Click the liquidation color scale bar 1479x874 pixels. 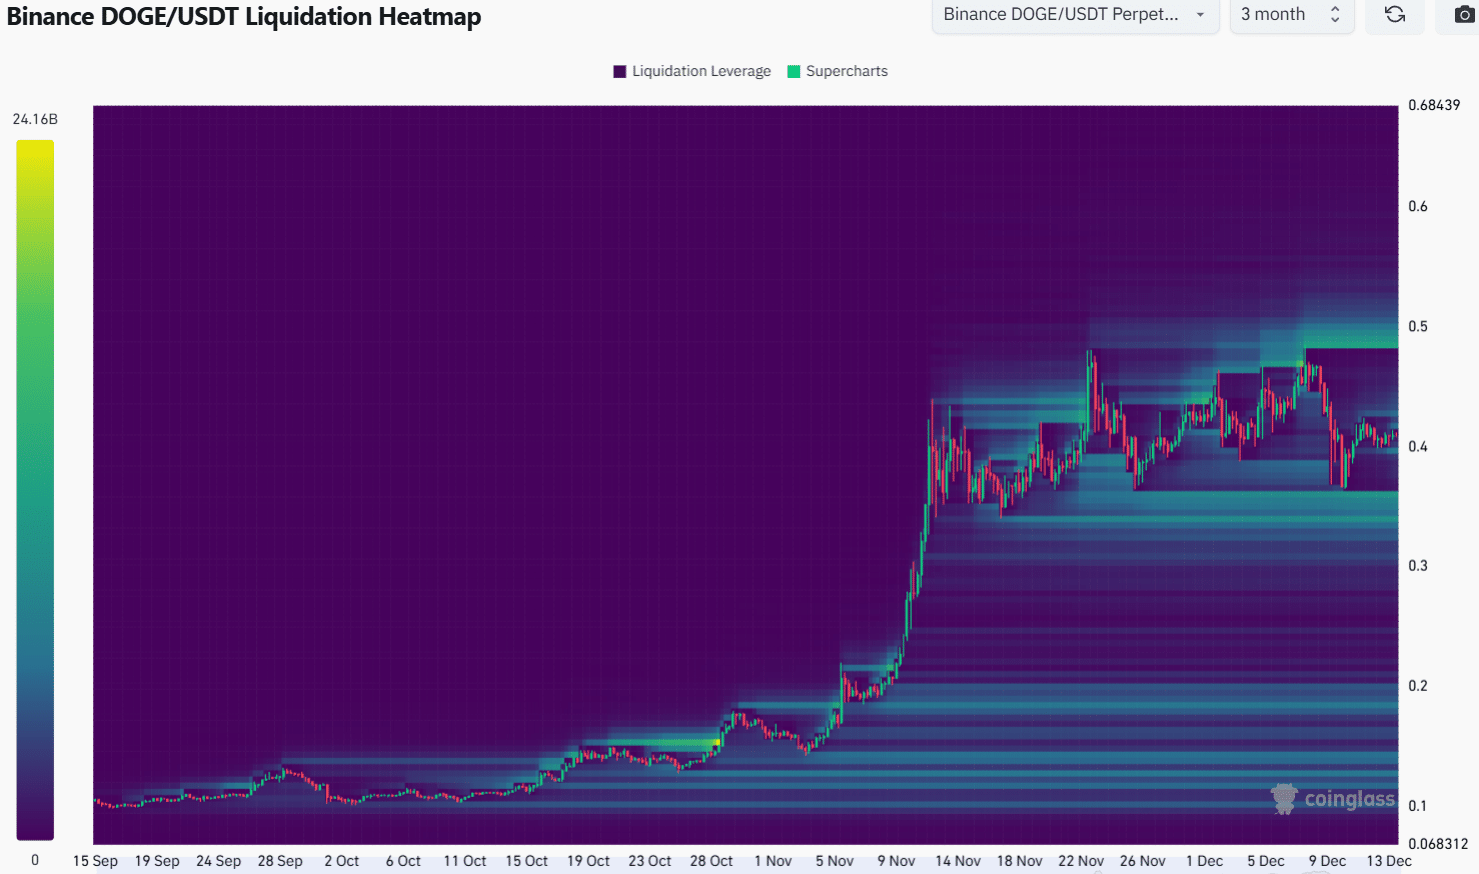[x=35, y=490]
